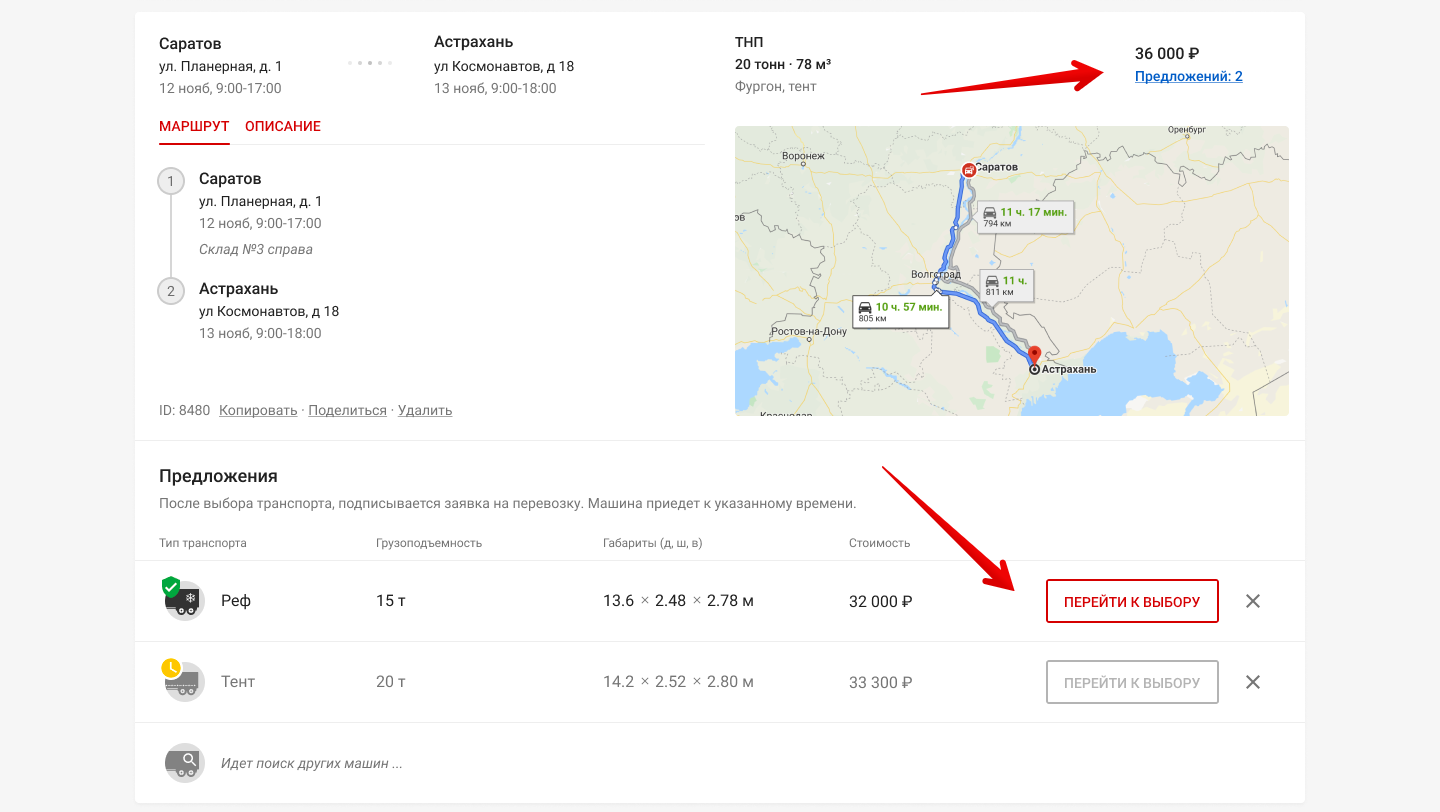
Task: Remove the Реф offer with X icon
Action: [x=1253, y=601]
